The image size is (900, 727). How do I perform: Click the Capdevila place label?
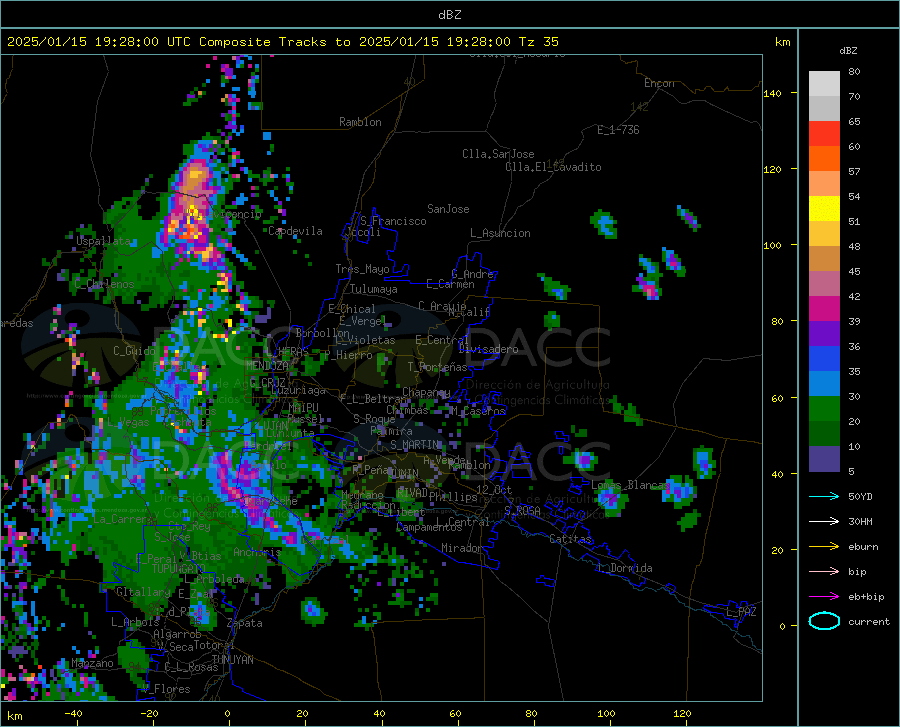pos(295,231)
